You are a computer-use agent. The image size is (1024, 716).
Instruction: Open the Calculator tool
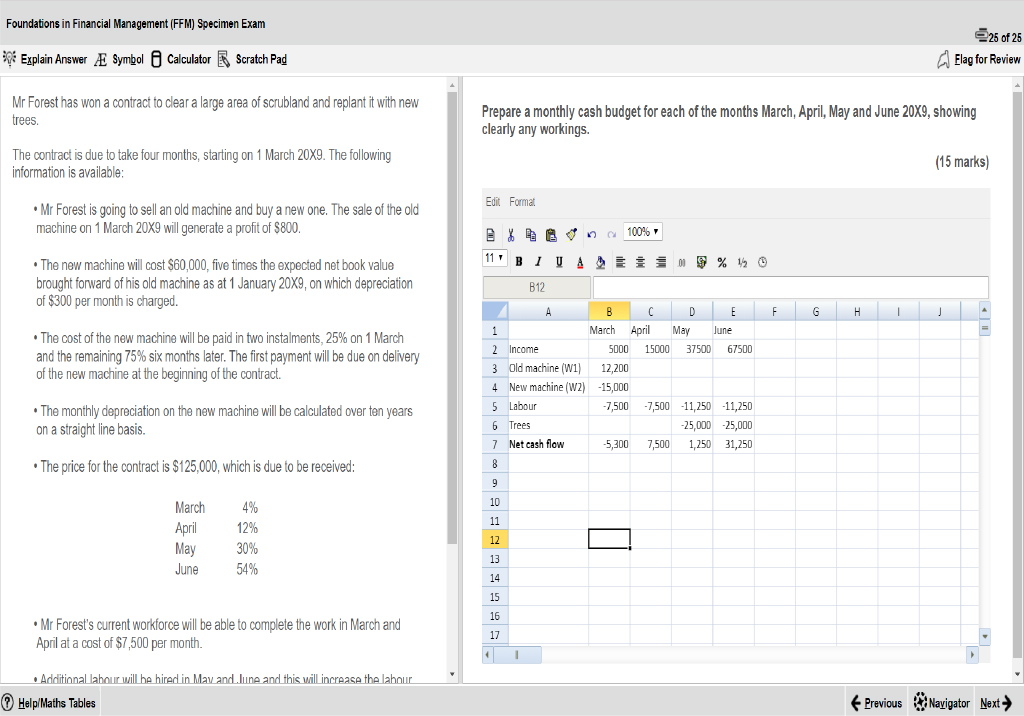tap(181, 60)
